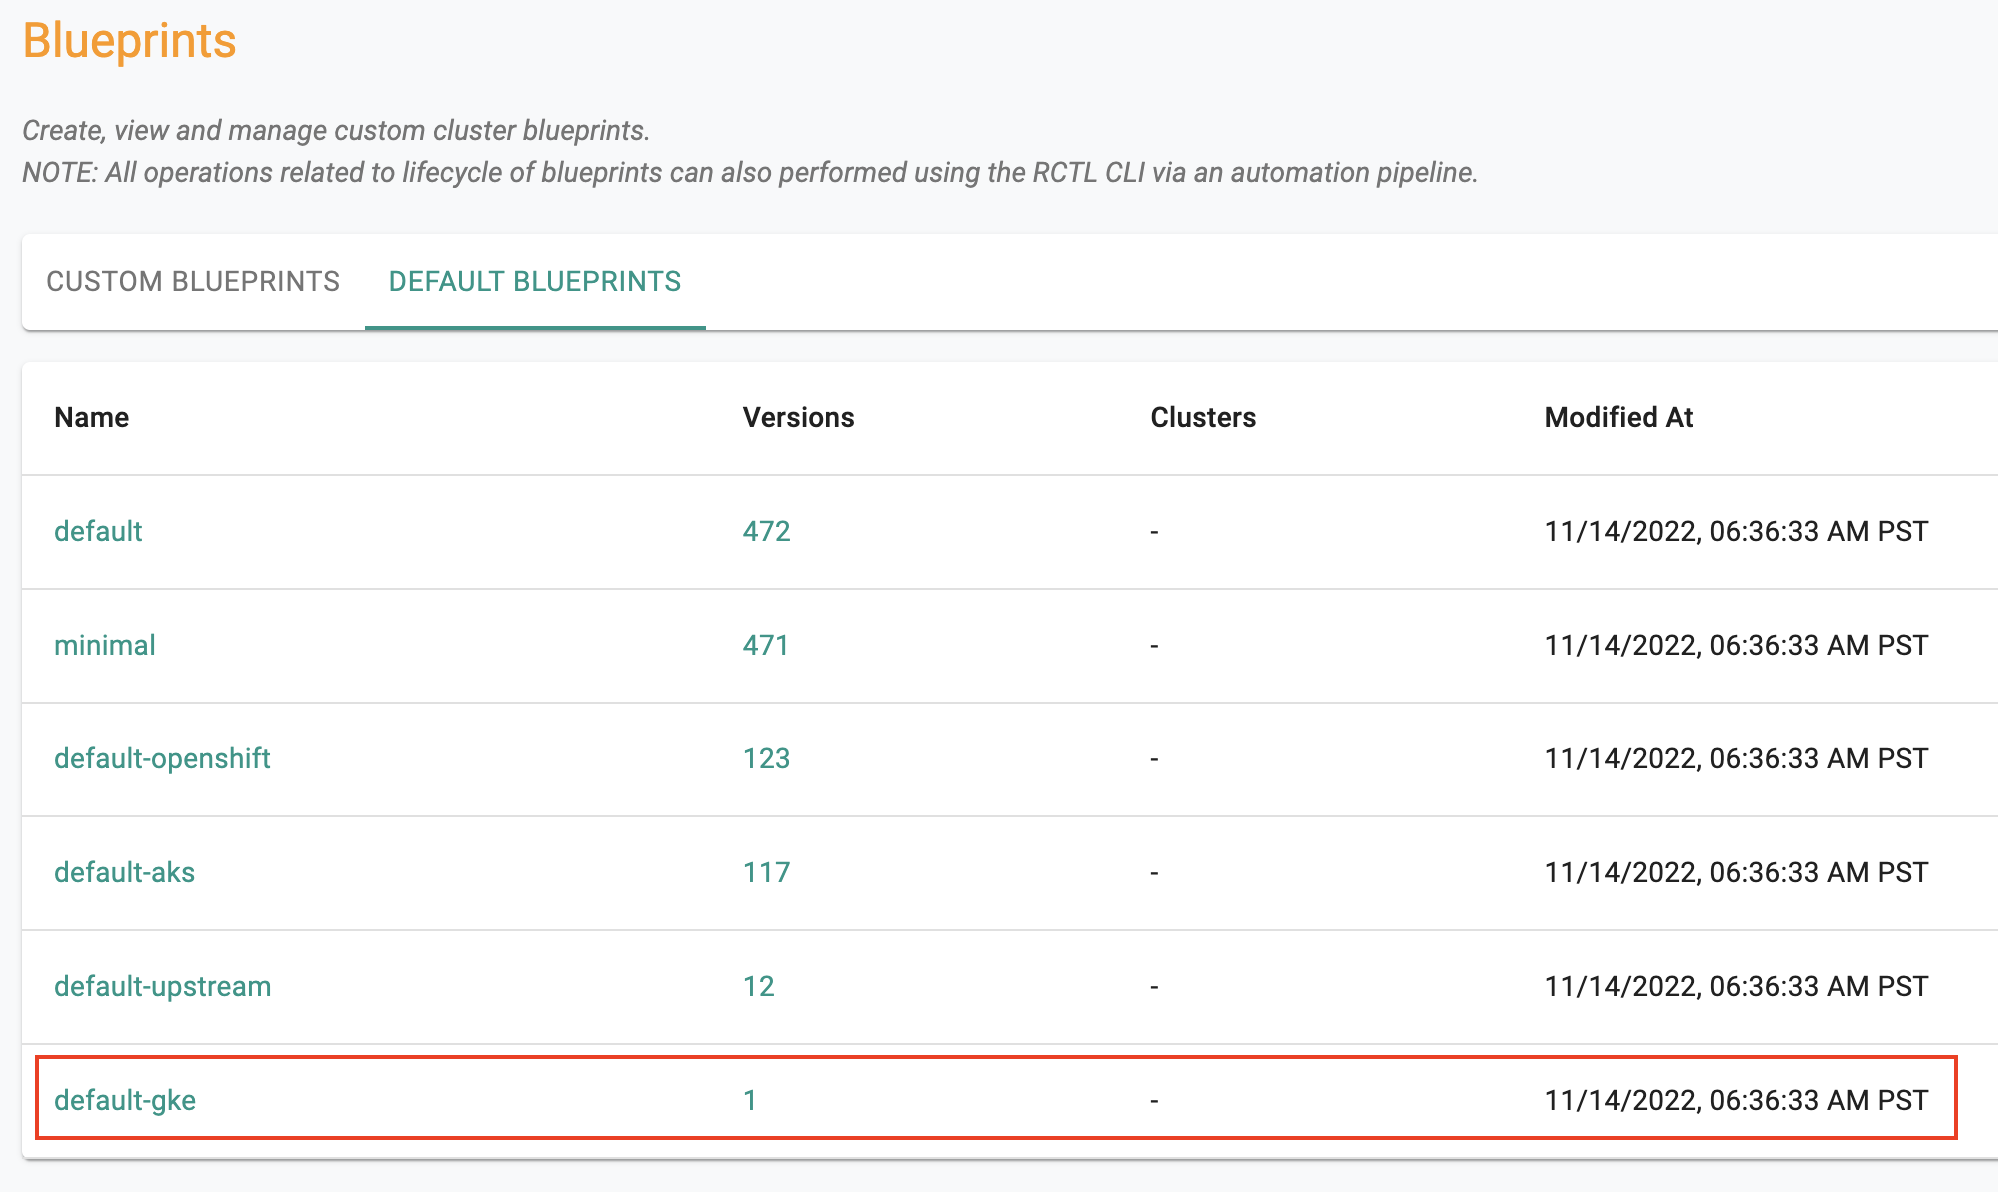View the 117 versions of default-aks
Screen dimensions: 1998x1192
[x=767, y=872]
